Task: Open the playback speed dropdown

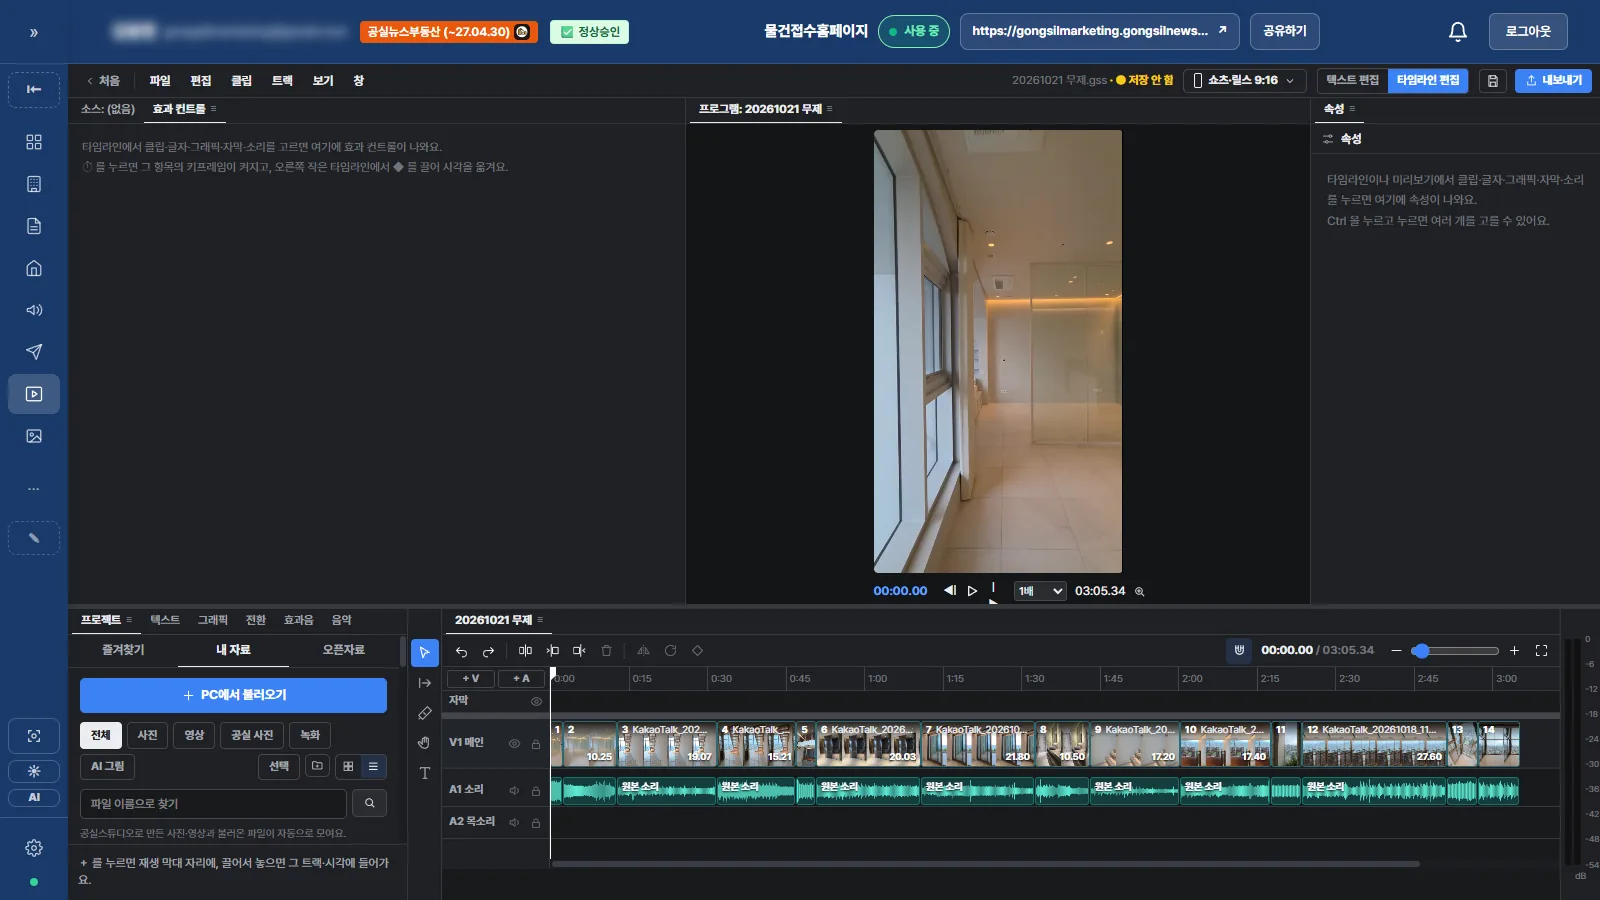Action: [1040, 591]
